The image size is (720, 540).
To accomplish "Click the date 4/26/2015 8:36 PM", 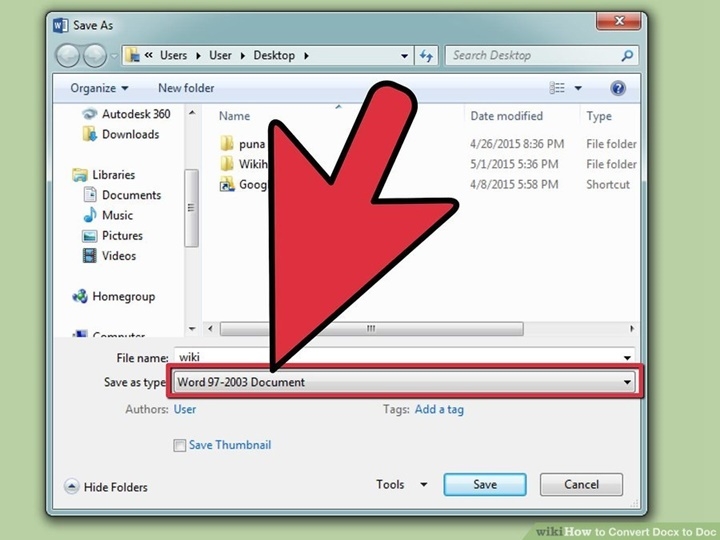I will (x=517, y=144).
